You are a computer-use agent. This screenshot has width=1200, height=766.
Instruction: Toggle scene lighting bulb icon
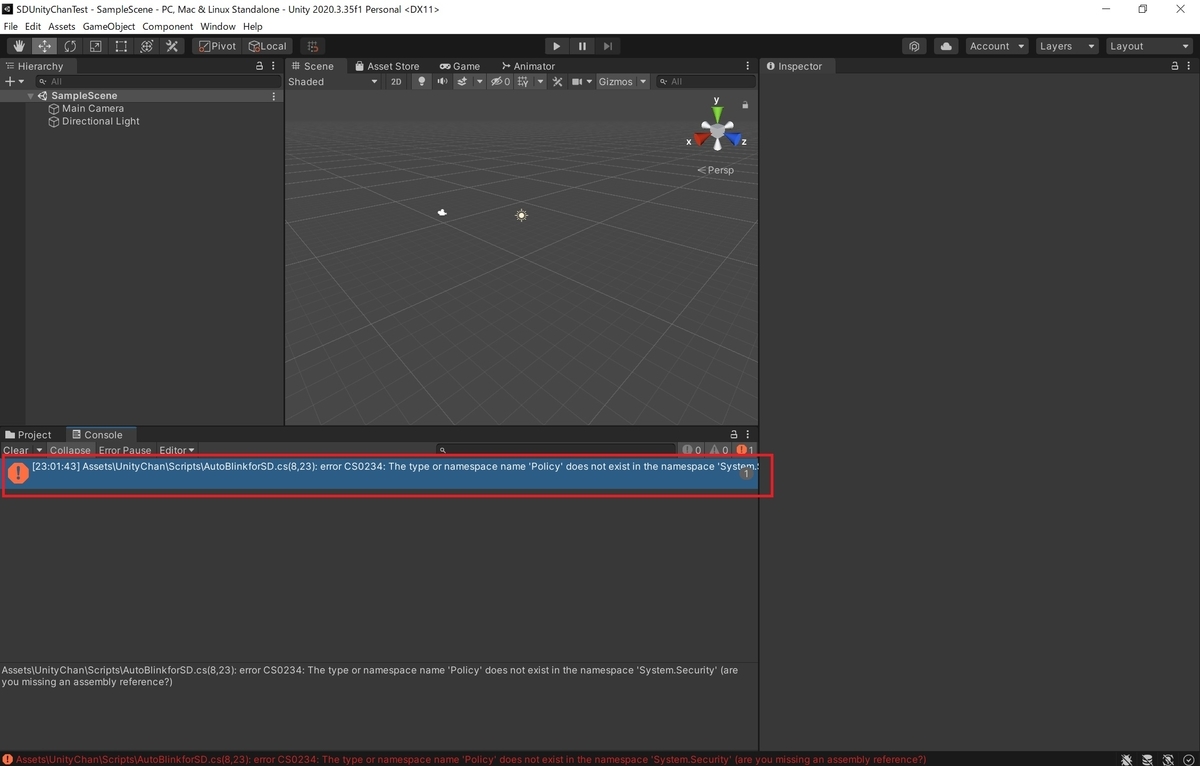421,82
